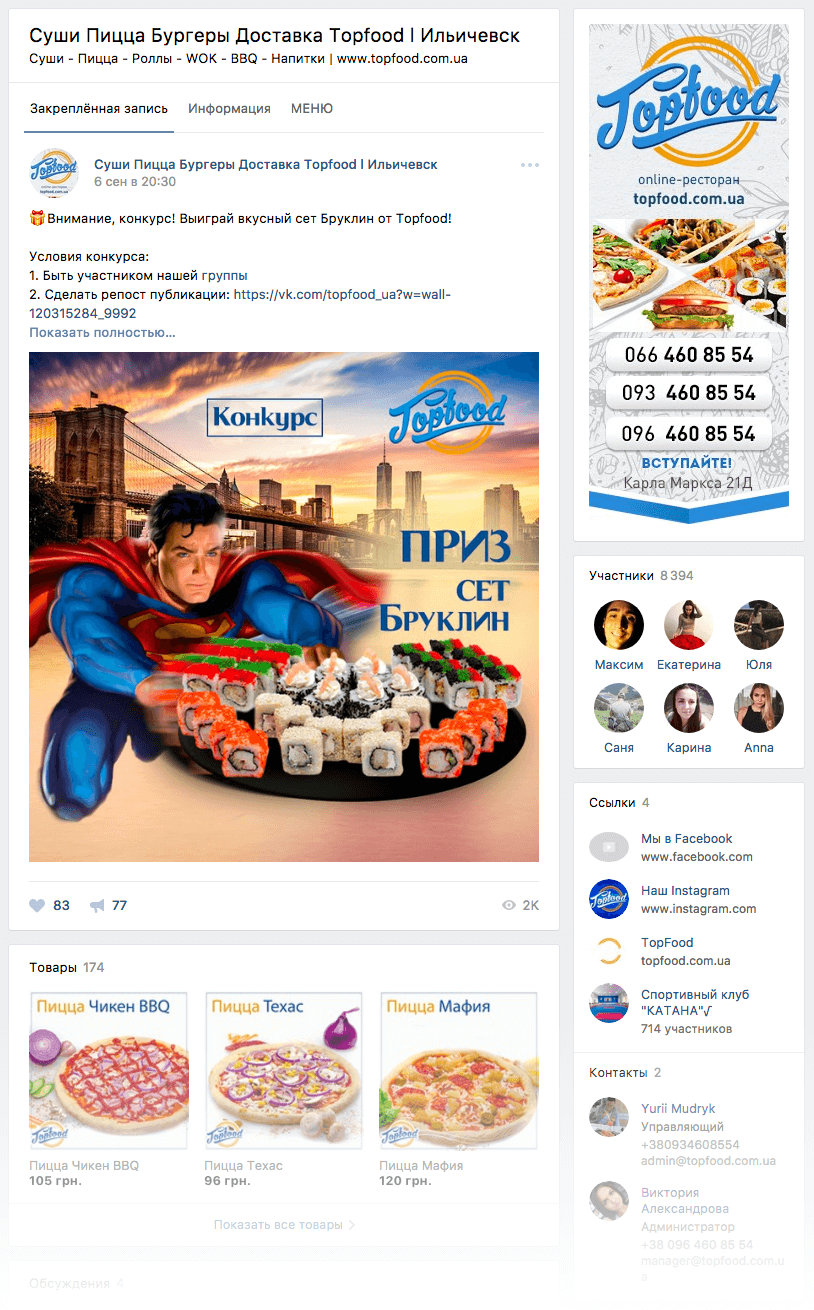This screenshot has width=814, height=1310.
Task: Open the Superman contest image
Action: coord(284,607)
